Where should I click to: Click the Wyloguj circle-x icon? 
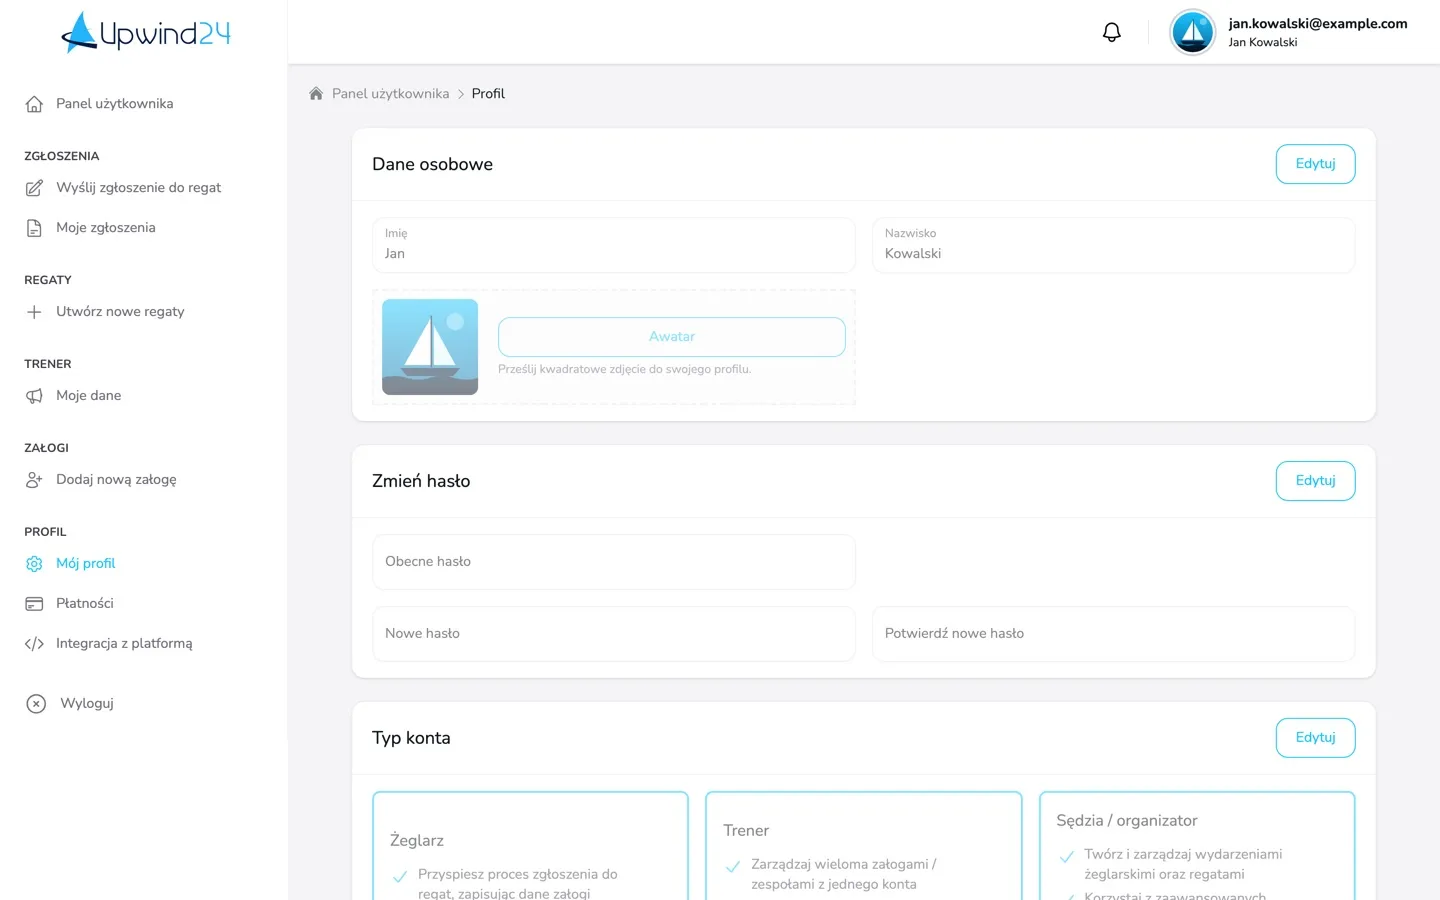[x=36, y=704]
